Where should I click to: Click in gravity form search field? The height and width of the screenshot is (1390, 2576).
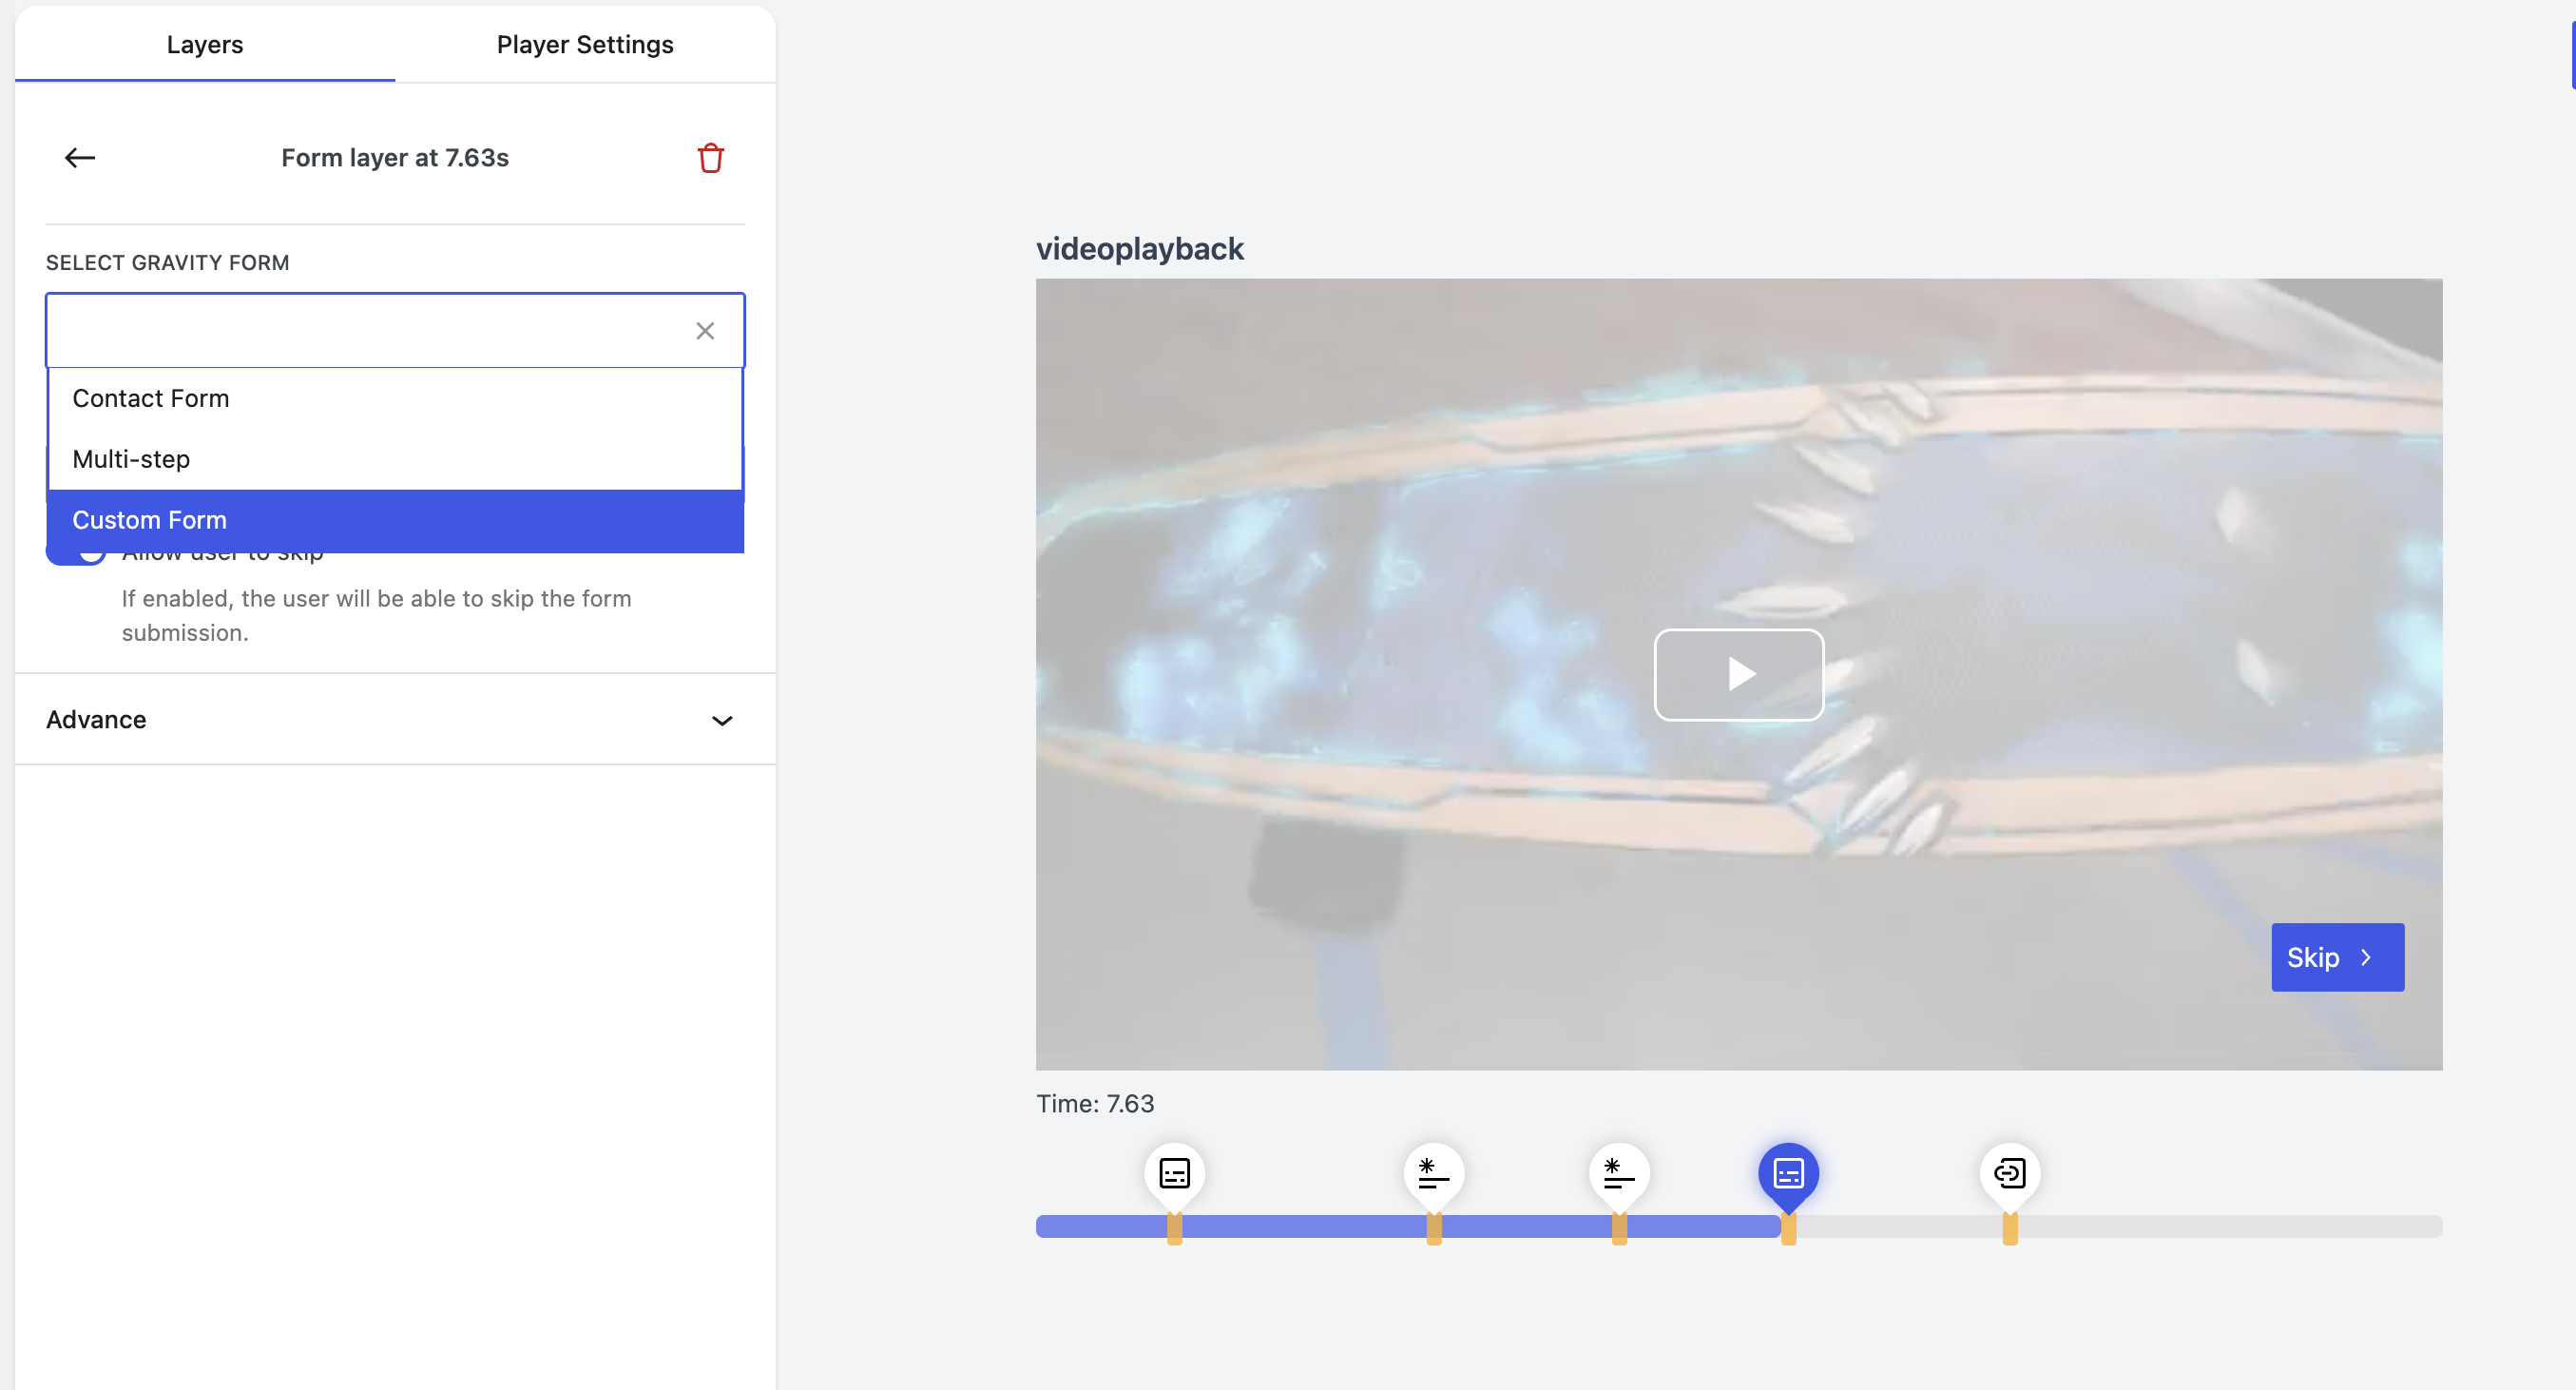point(370,331)
